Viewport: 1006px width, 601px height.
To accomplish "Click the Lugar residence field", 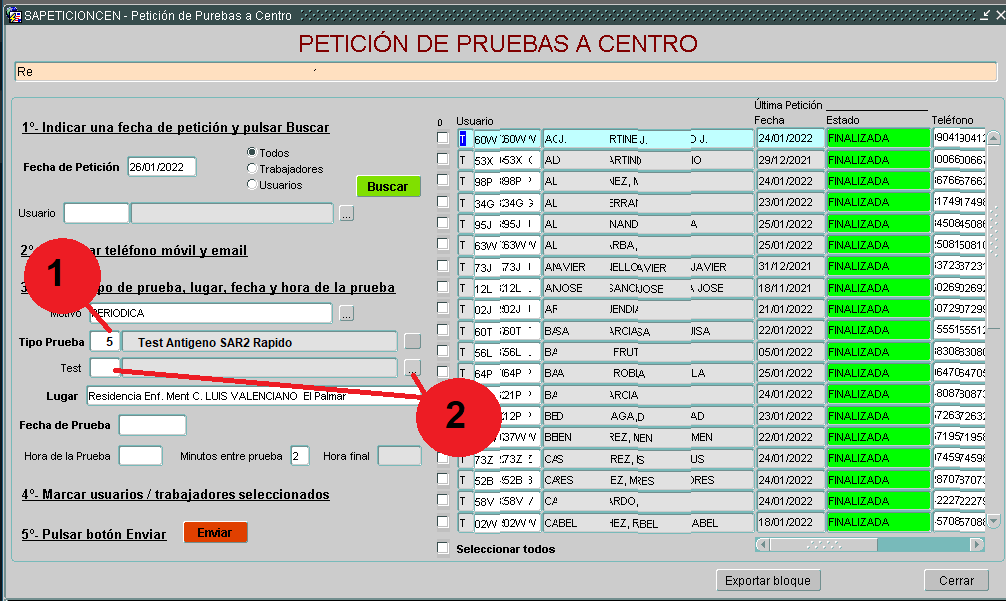I will coord(250,396).
